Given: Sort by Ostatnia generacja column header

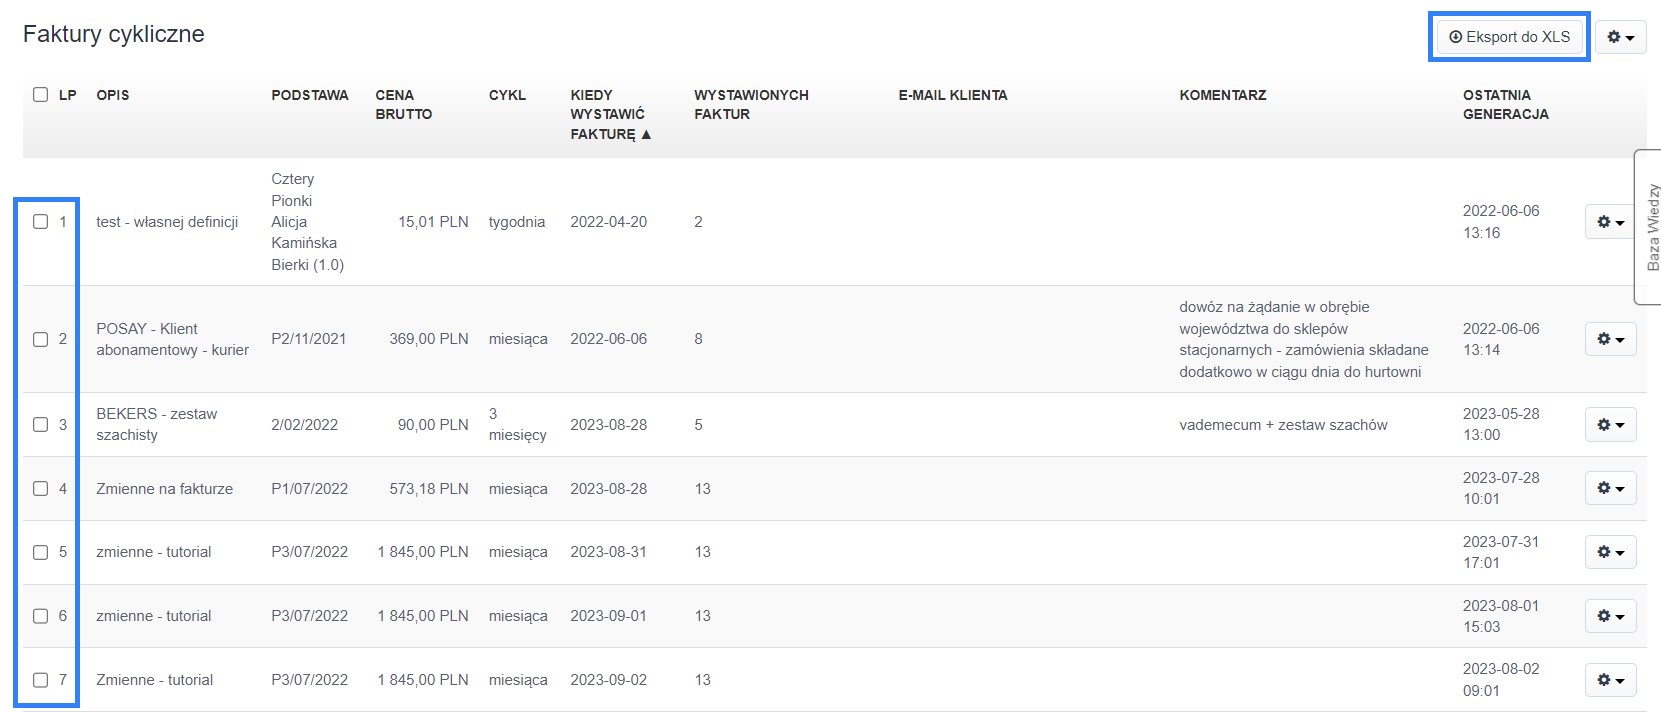Looking at the screenshot, I should [1505, 104].
